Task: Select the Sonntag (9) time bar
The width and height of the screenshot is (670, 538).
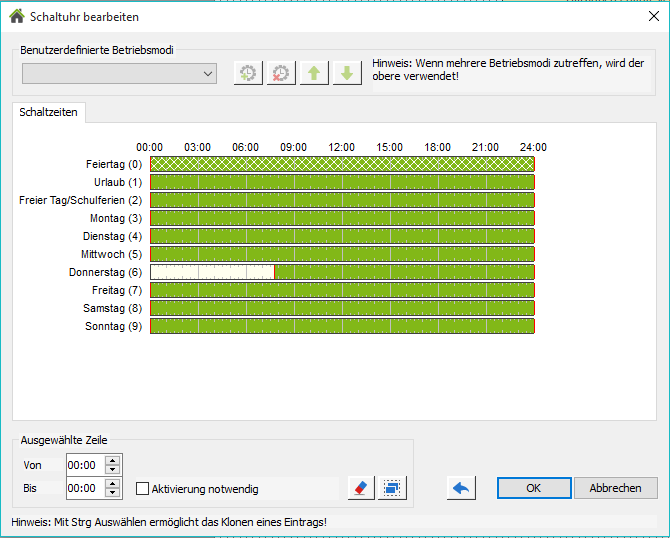Action: pos(342,326)
